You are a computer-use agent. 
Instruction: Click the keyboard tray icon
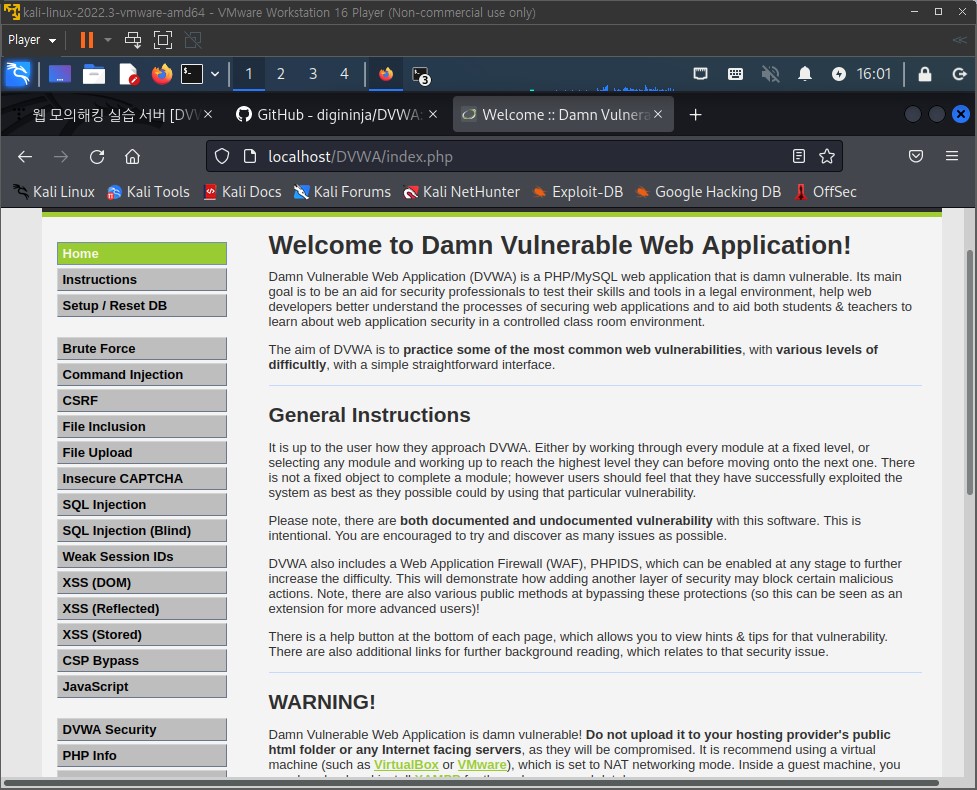pos(735,74)
